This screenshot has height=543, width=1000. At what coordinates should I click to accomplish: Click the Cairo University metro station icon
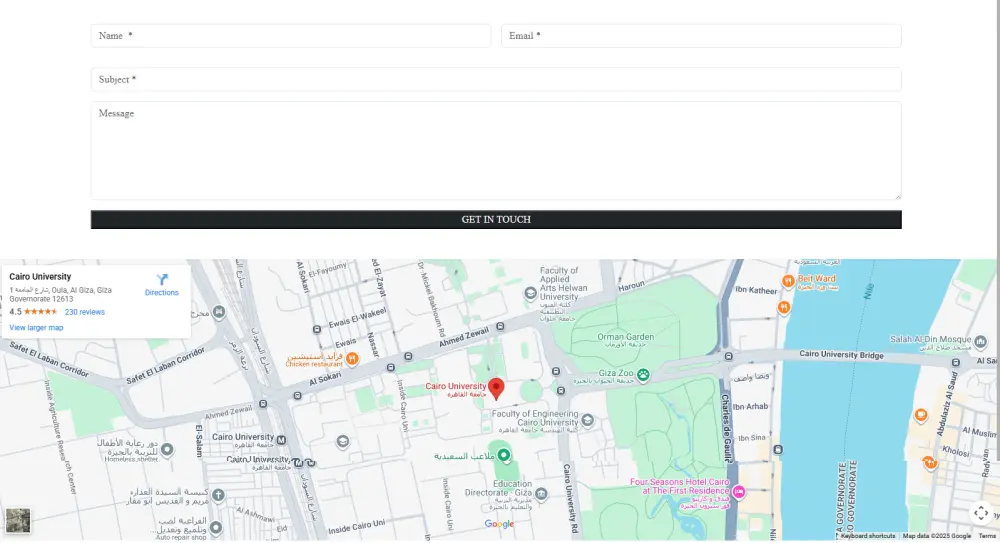pos(281,440)
